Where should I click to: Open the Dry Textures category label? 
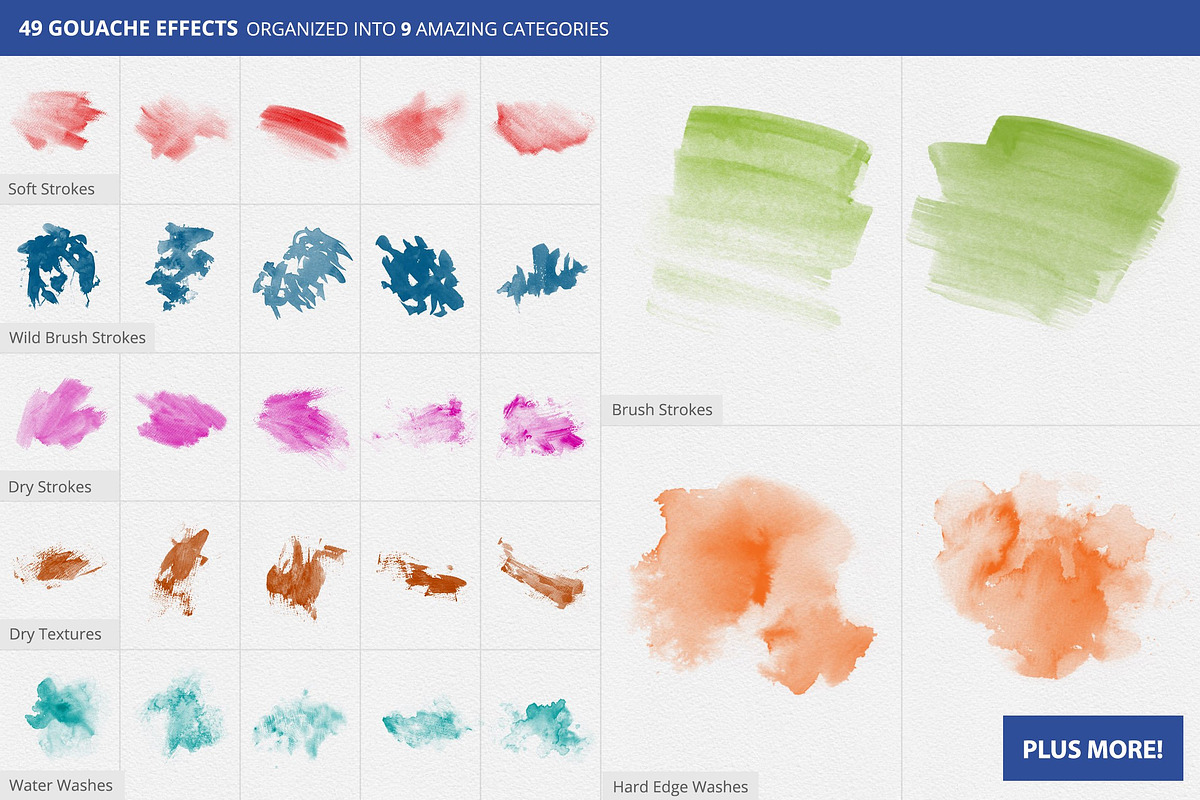[55, 634]
